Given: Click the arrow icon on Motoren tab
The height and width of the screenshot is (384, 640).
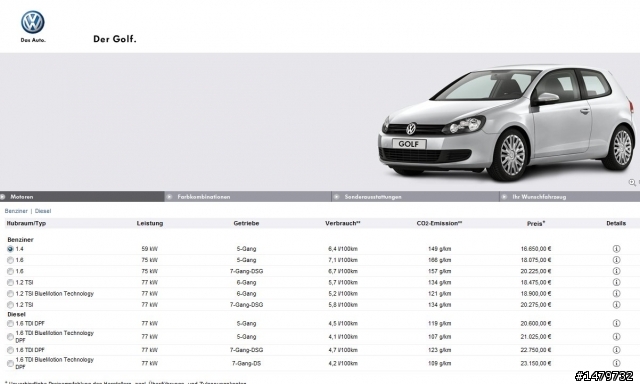Looking at the screenshot, I should 3,197.
